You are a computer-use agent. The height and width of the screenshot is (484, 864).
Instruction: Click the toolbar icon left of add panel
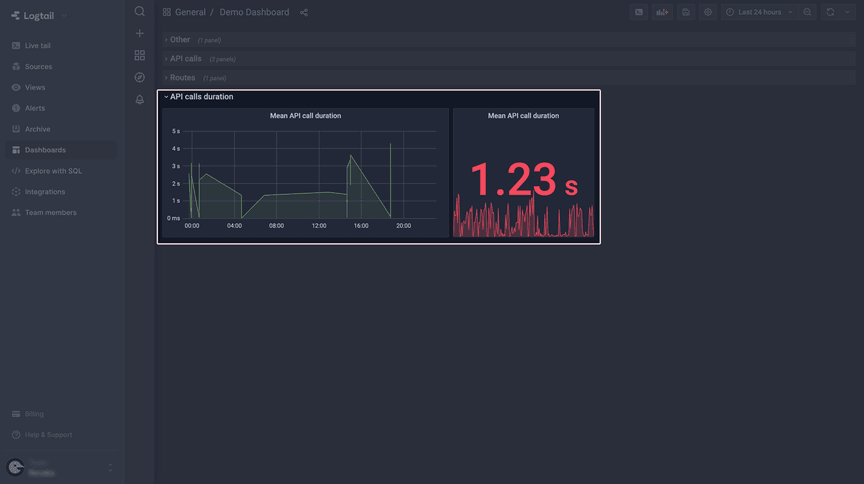tap(639, 12)
